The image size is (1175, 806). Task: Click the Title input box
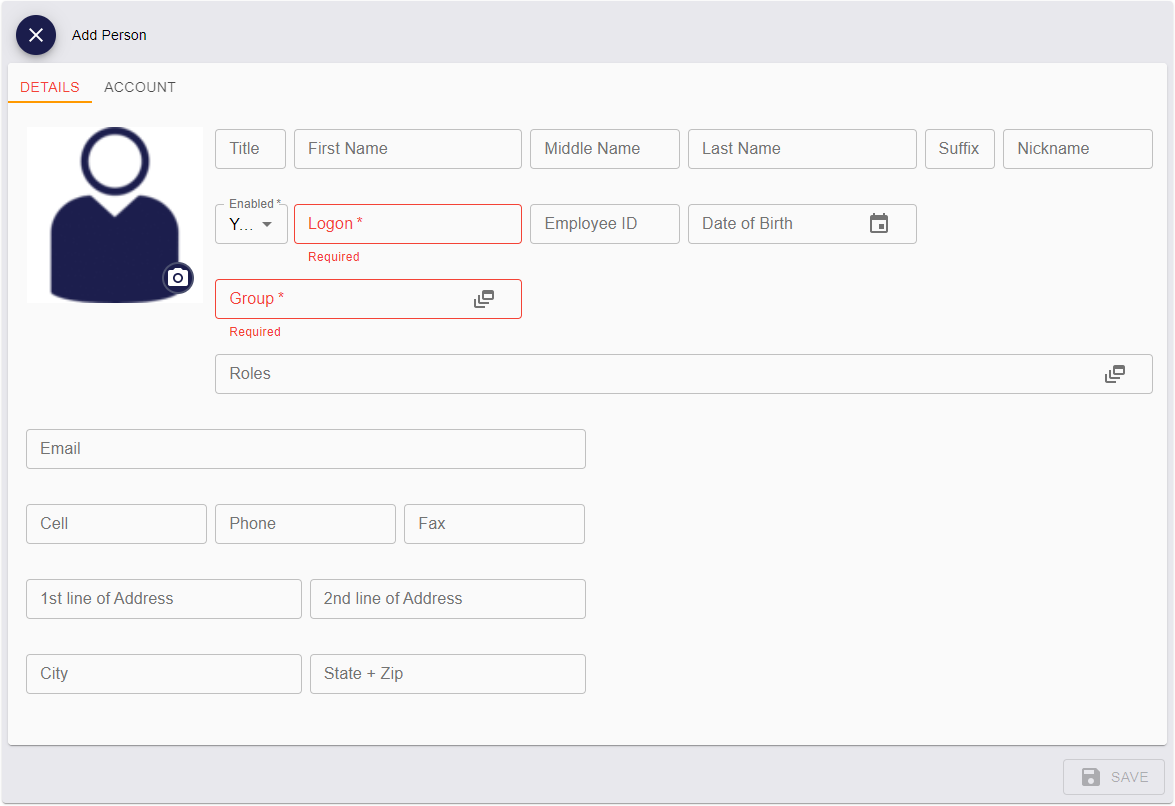tap(250, 149)
